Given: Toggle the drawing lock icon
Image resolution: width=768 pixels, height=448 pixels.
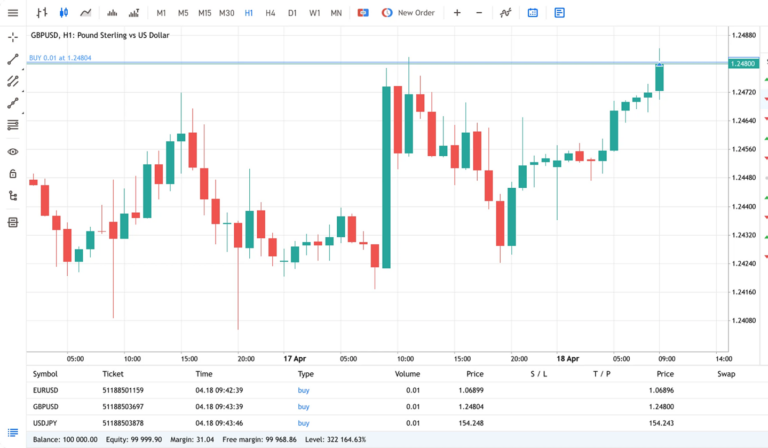Looking at the screenshot, I should pos(13,173).
